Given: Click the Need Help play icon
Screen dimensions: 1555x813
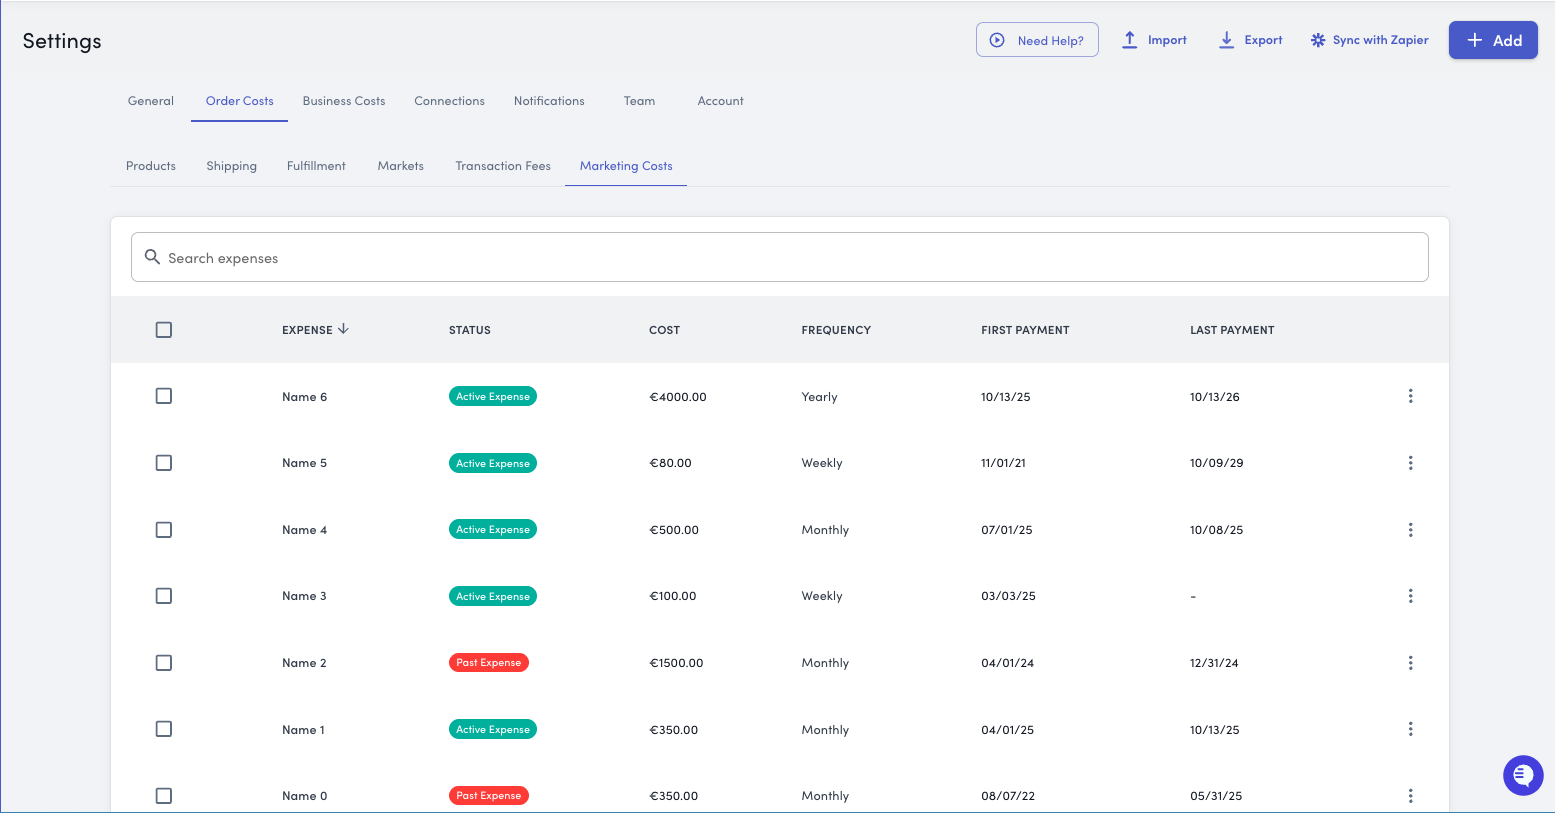Looking at the screenshot, I should (997, 40).
